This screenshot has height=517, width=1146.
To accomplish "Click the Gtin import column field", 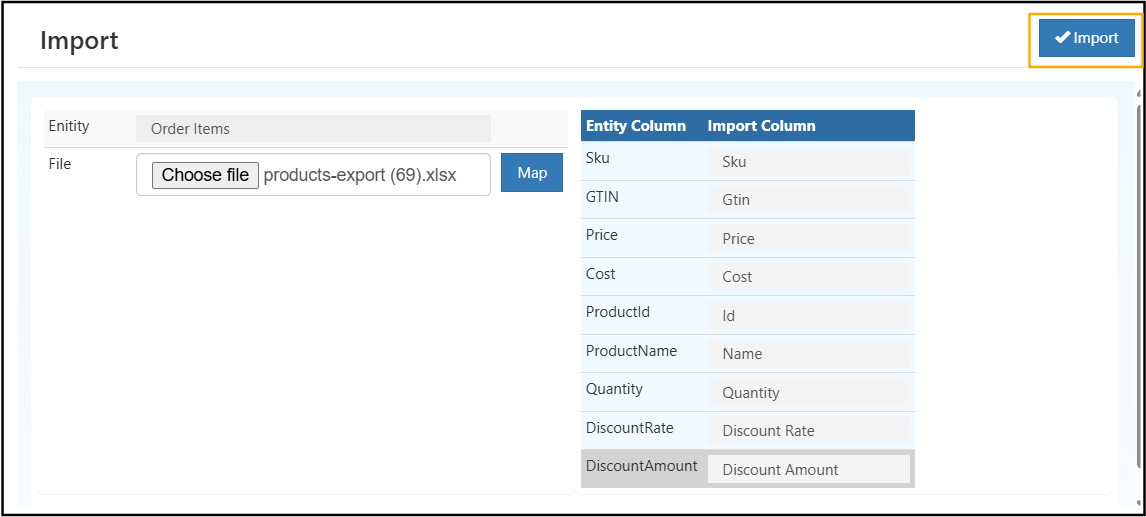I will click(808, 200).
